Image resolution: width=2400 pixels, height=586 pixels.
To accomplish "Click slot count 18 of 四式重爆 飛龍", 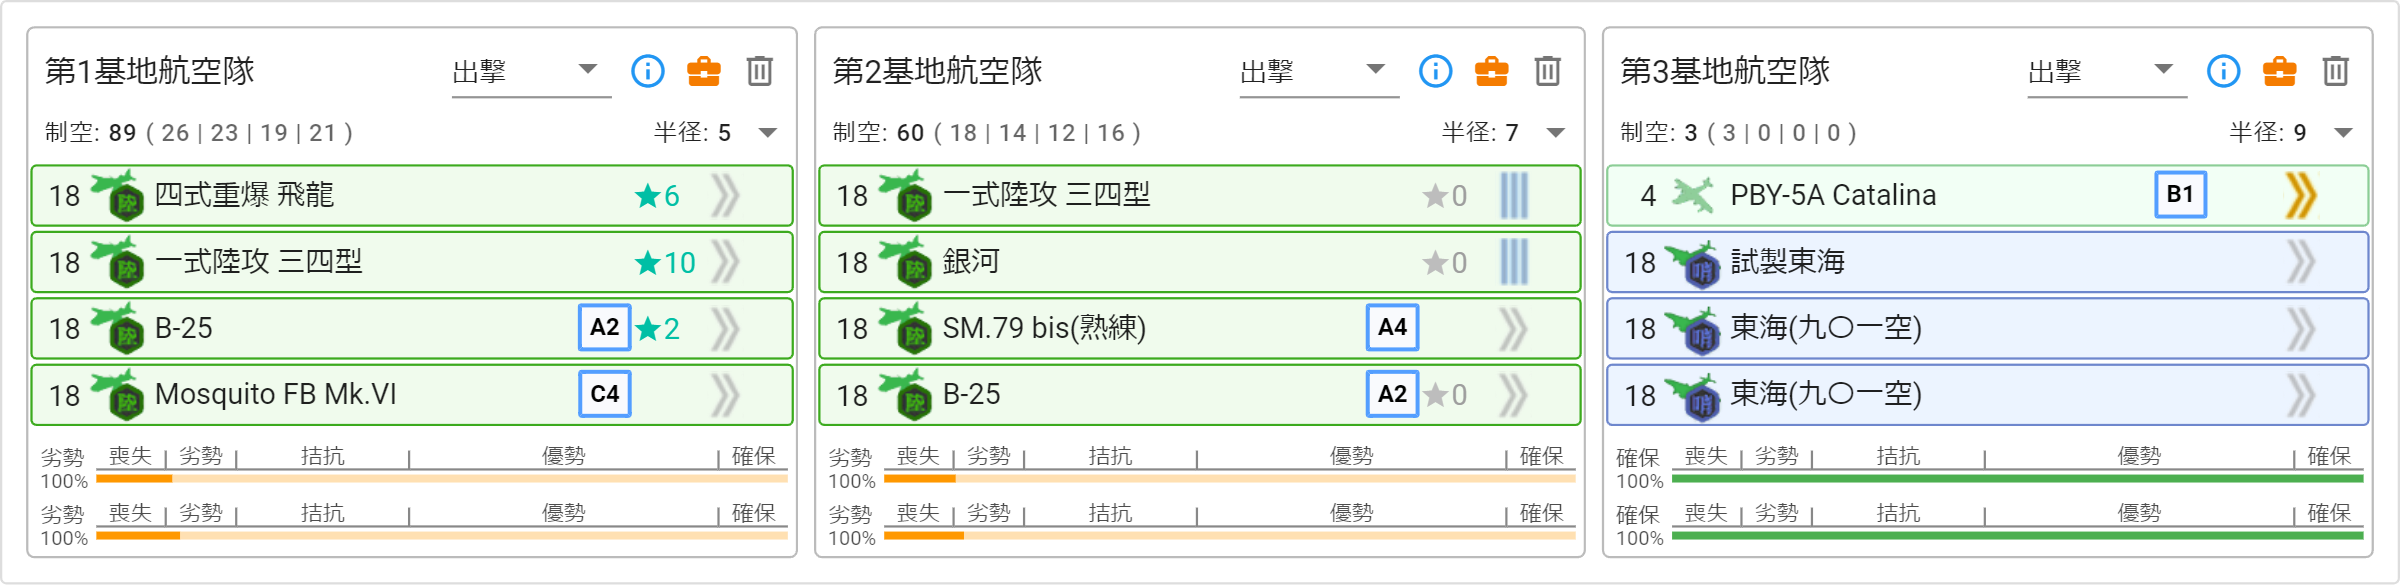I will click(x=64, y=196).
